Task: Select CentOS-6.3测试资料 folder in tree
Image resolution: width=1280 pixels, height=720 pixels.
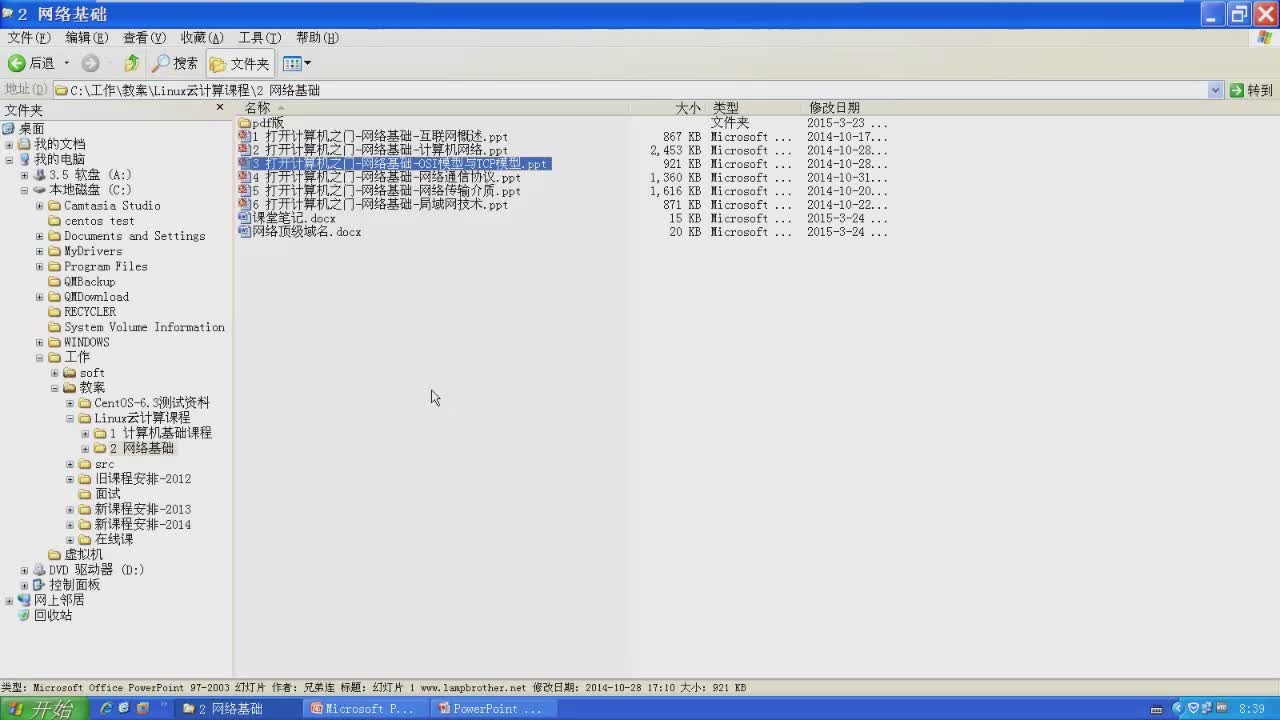Action: 152,403
